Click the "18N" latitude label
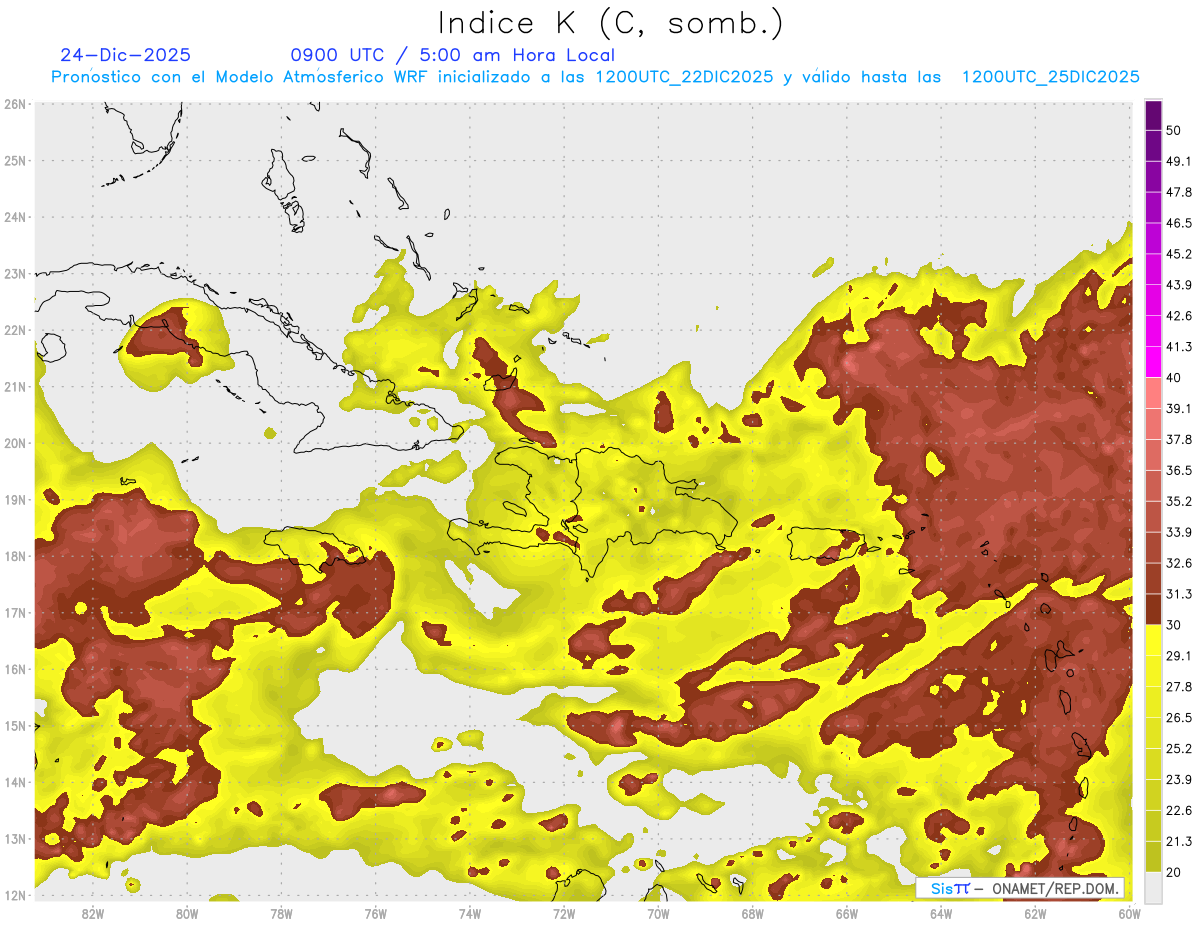 (15, 556)
